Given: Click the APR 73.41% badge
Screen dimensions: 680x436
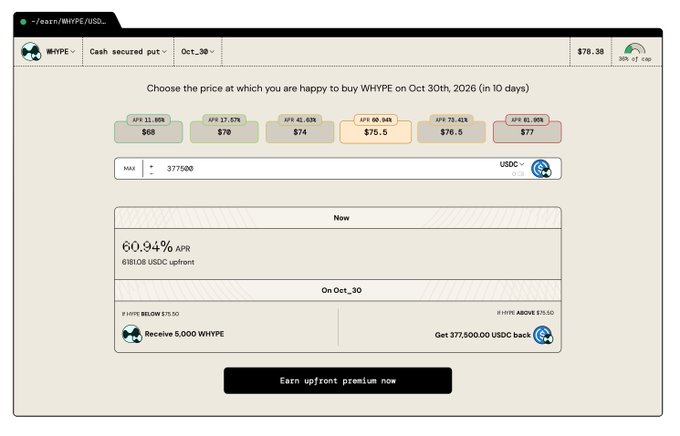Looking at the screenshot, I should click(x=451, y=120).
